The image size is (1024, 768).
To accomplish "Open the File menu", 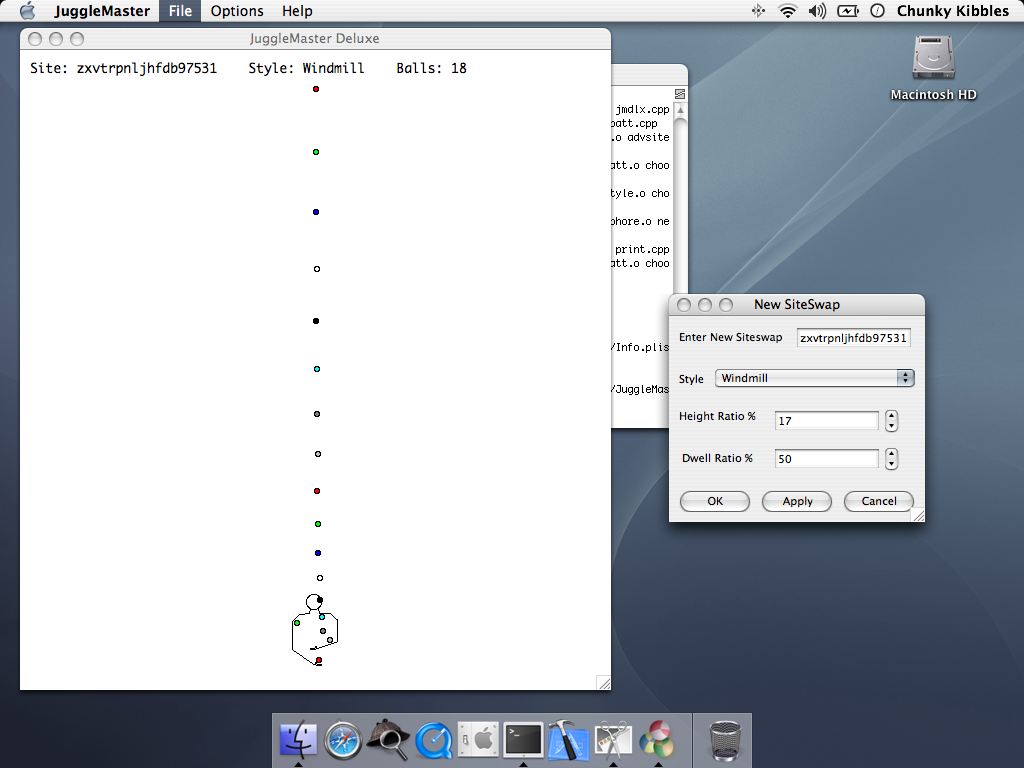I will click(x=180, y=10).
